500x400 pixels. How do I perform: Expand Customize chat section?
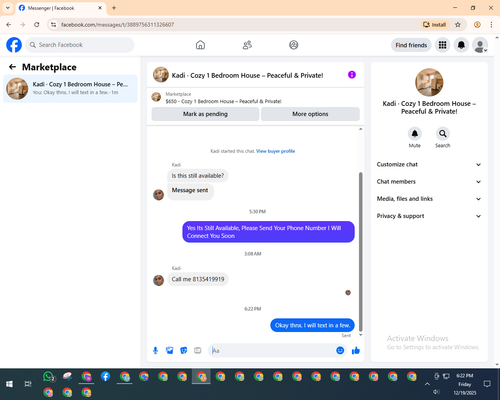coord(429,164)
